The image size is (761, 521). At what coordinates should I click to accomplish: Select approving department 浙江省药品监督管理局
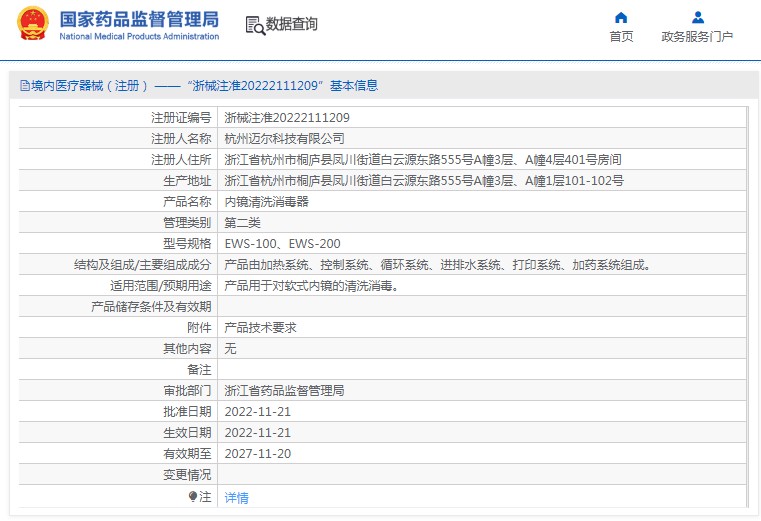tap(284, 390)
